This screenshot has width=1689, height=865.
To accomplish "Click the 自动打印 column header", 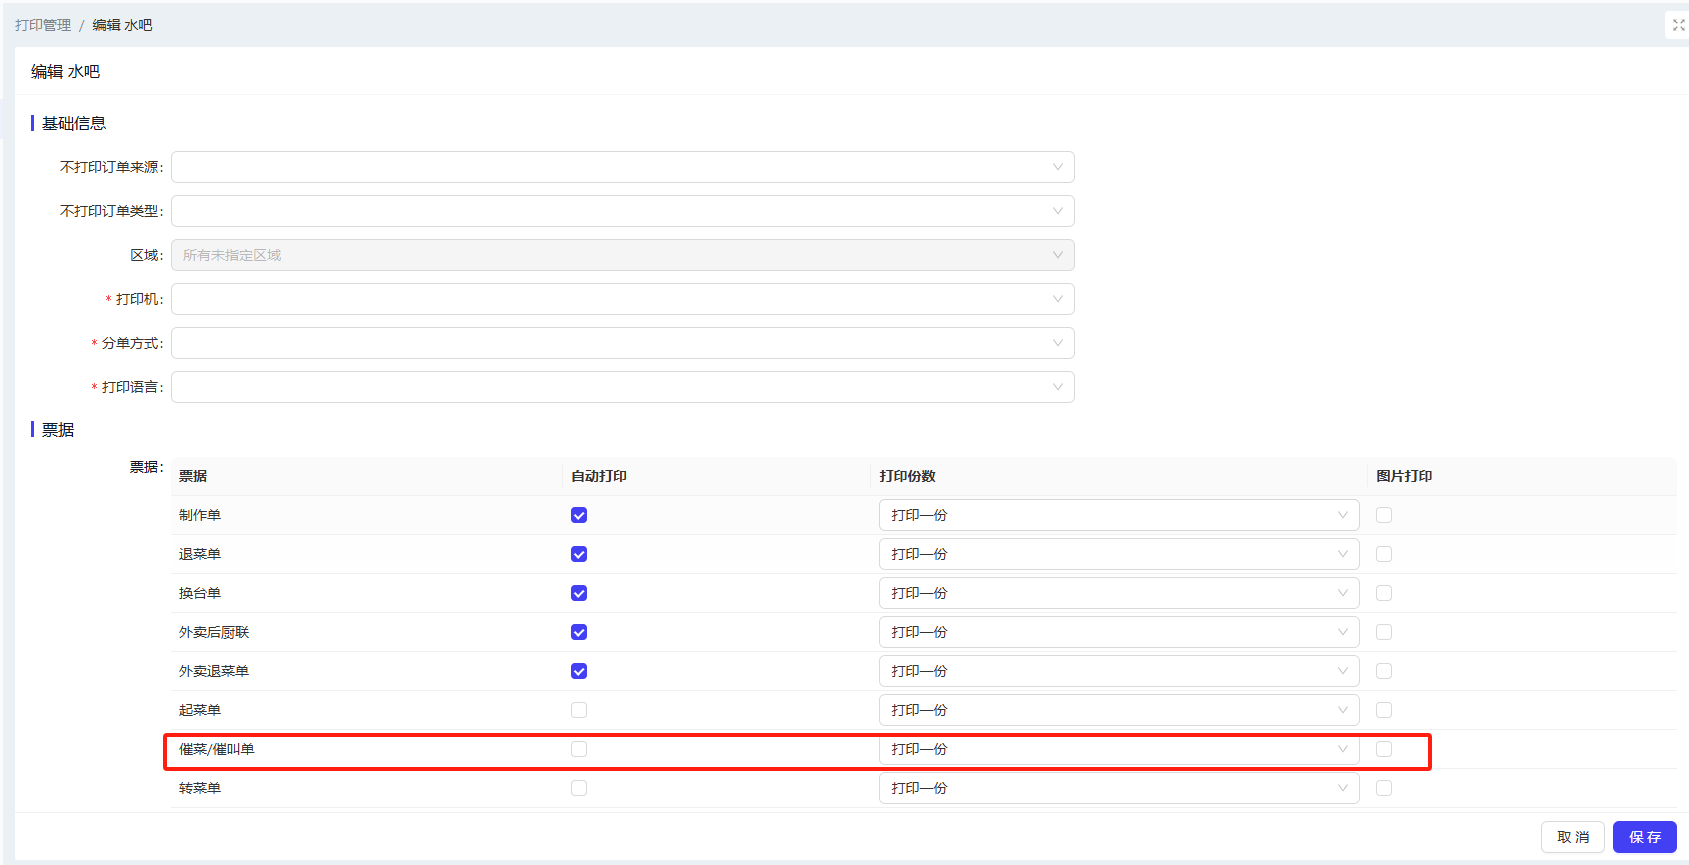I will 599,476.
